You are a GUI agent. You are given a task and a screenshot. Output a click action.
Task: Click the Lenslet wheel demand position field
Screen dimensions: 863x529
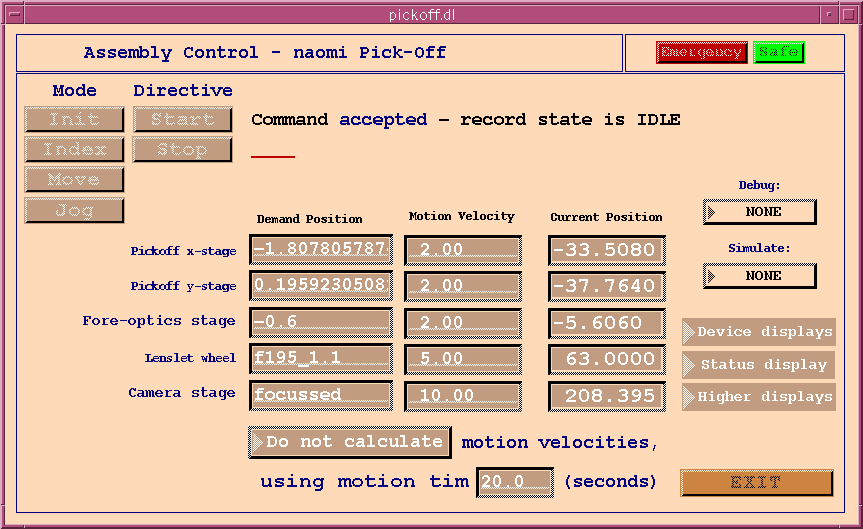point(320,358)
